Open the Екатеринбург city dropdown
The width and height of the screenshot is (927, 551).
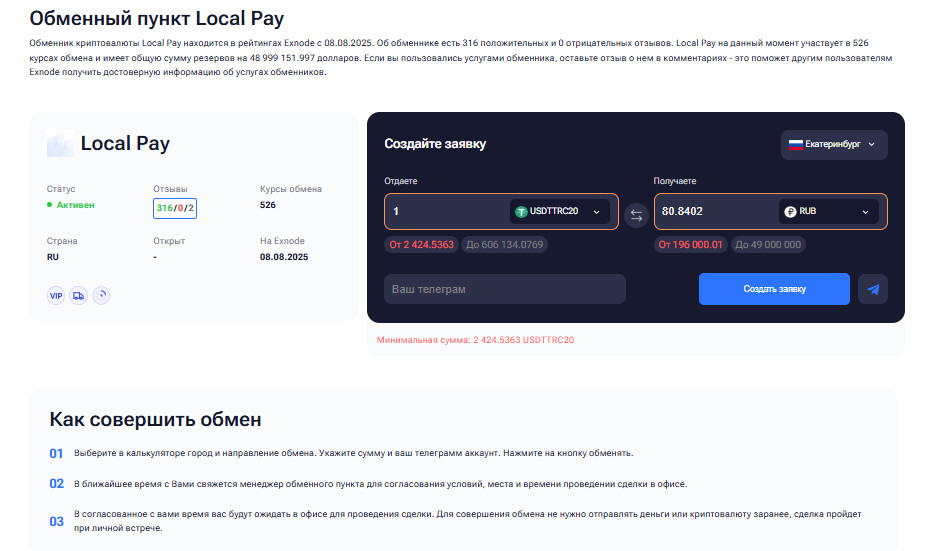[833, 144]
